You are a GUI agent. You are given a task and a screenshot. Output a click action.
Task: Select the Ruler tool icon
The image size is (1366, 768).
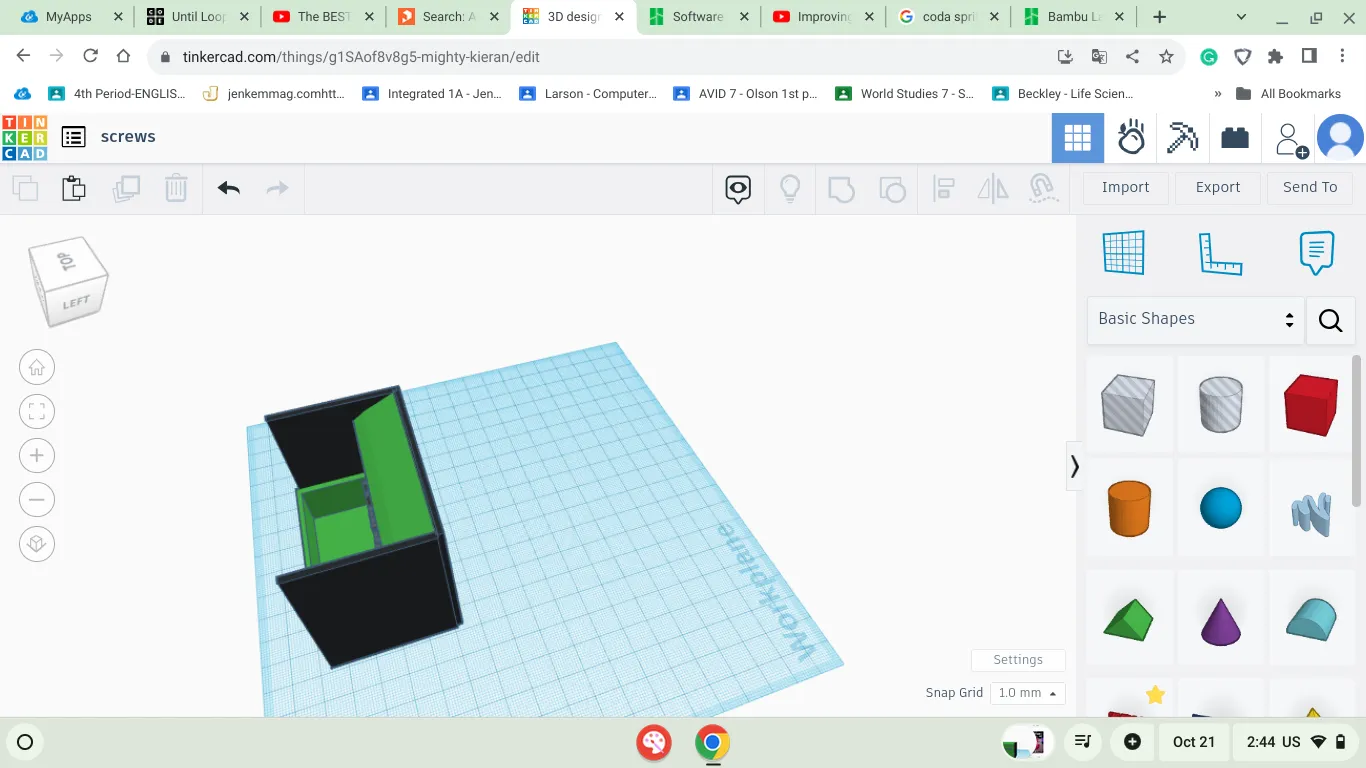1218,253
